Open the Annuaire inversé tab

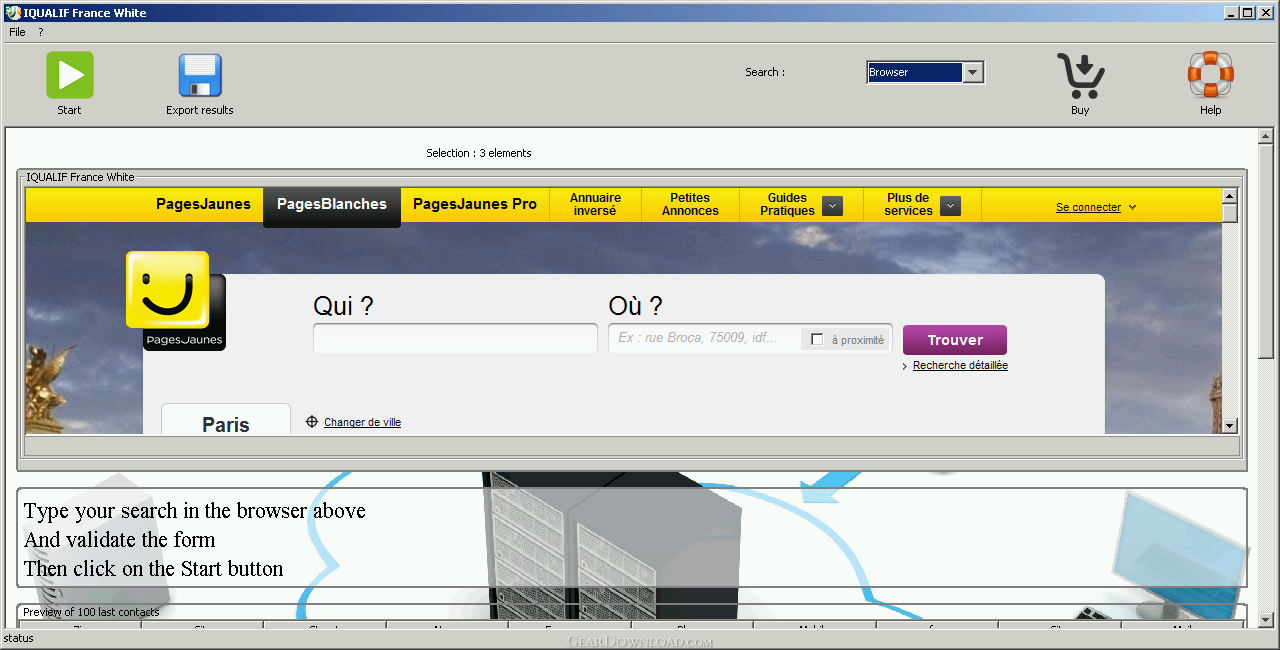point(595,204)
